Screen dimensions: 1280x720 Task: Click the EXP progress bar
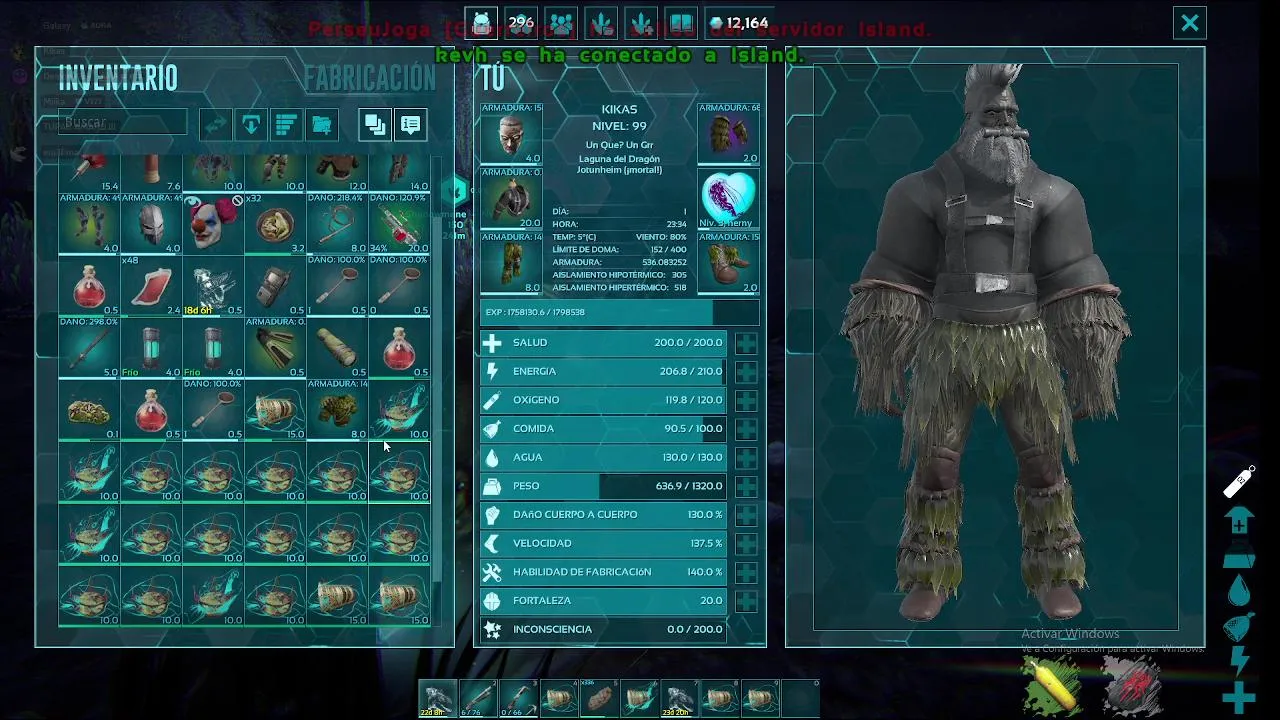[619, 312]
